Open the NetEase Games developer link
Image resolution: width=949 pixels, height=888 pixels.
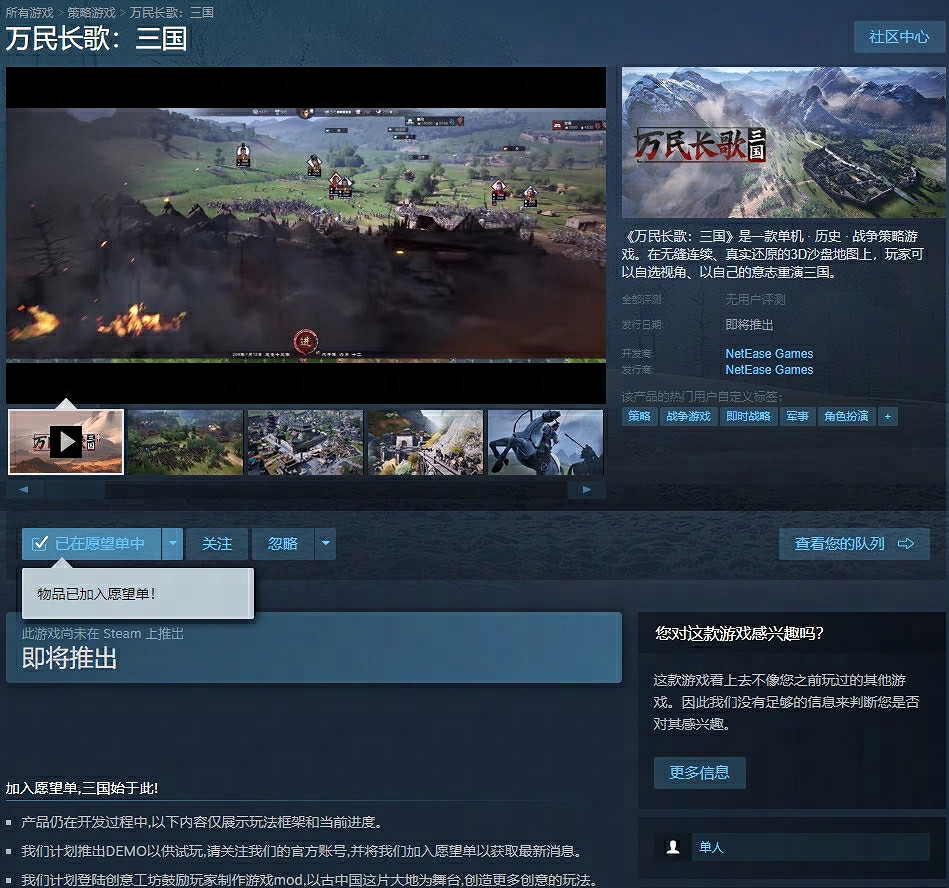tap(769, 353)
